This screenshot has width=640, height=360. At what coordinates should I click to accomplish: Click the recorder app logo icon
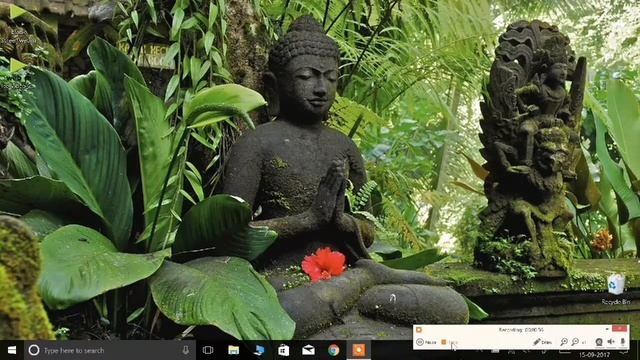point(419,329)
